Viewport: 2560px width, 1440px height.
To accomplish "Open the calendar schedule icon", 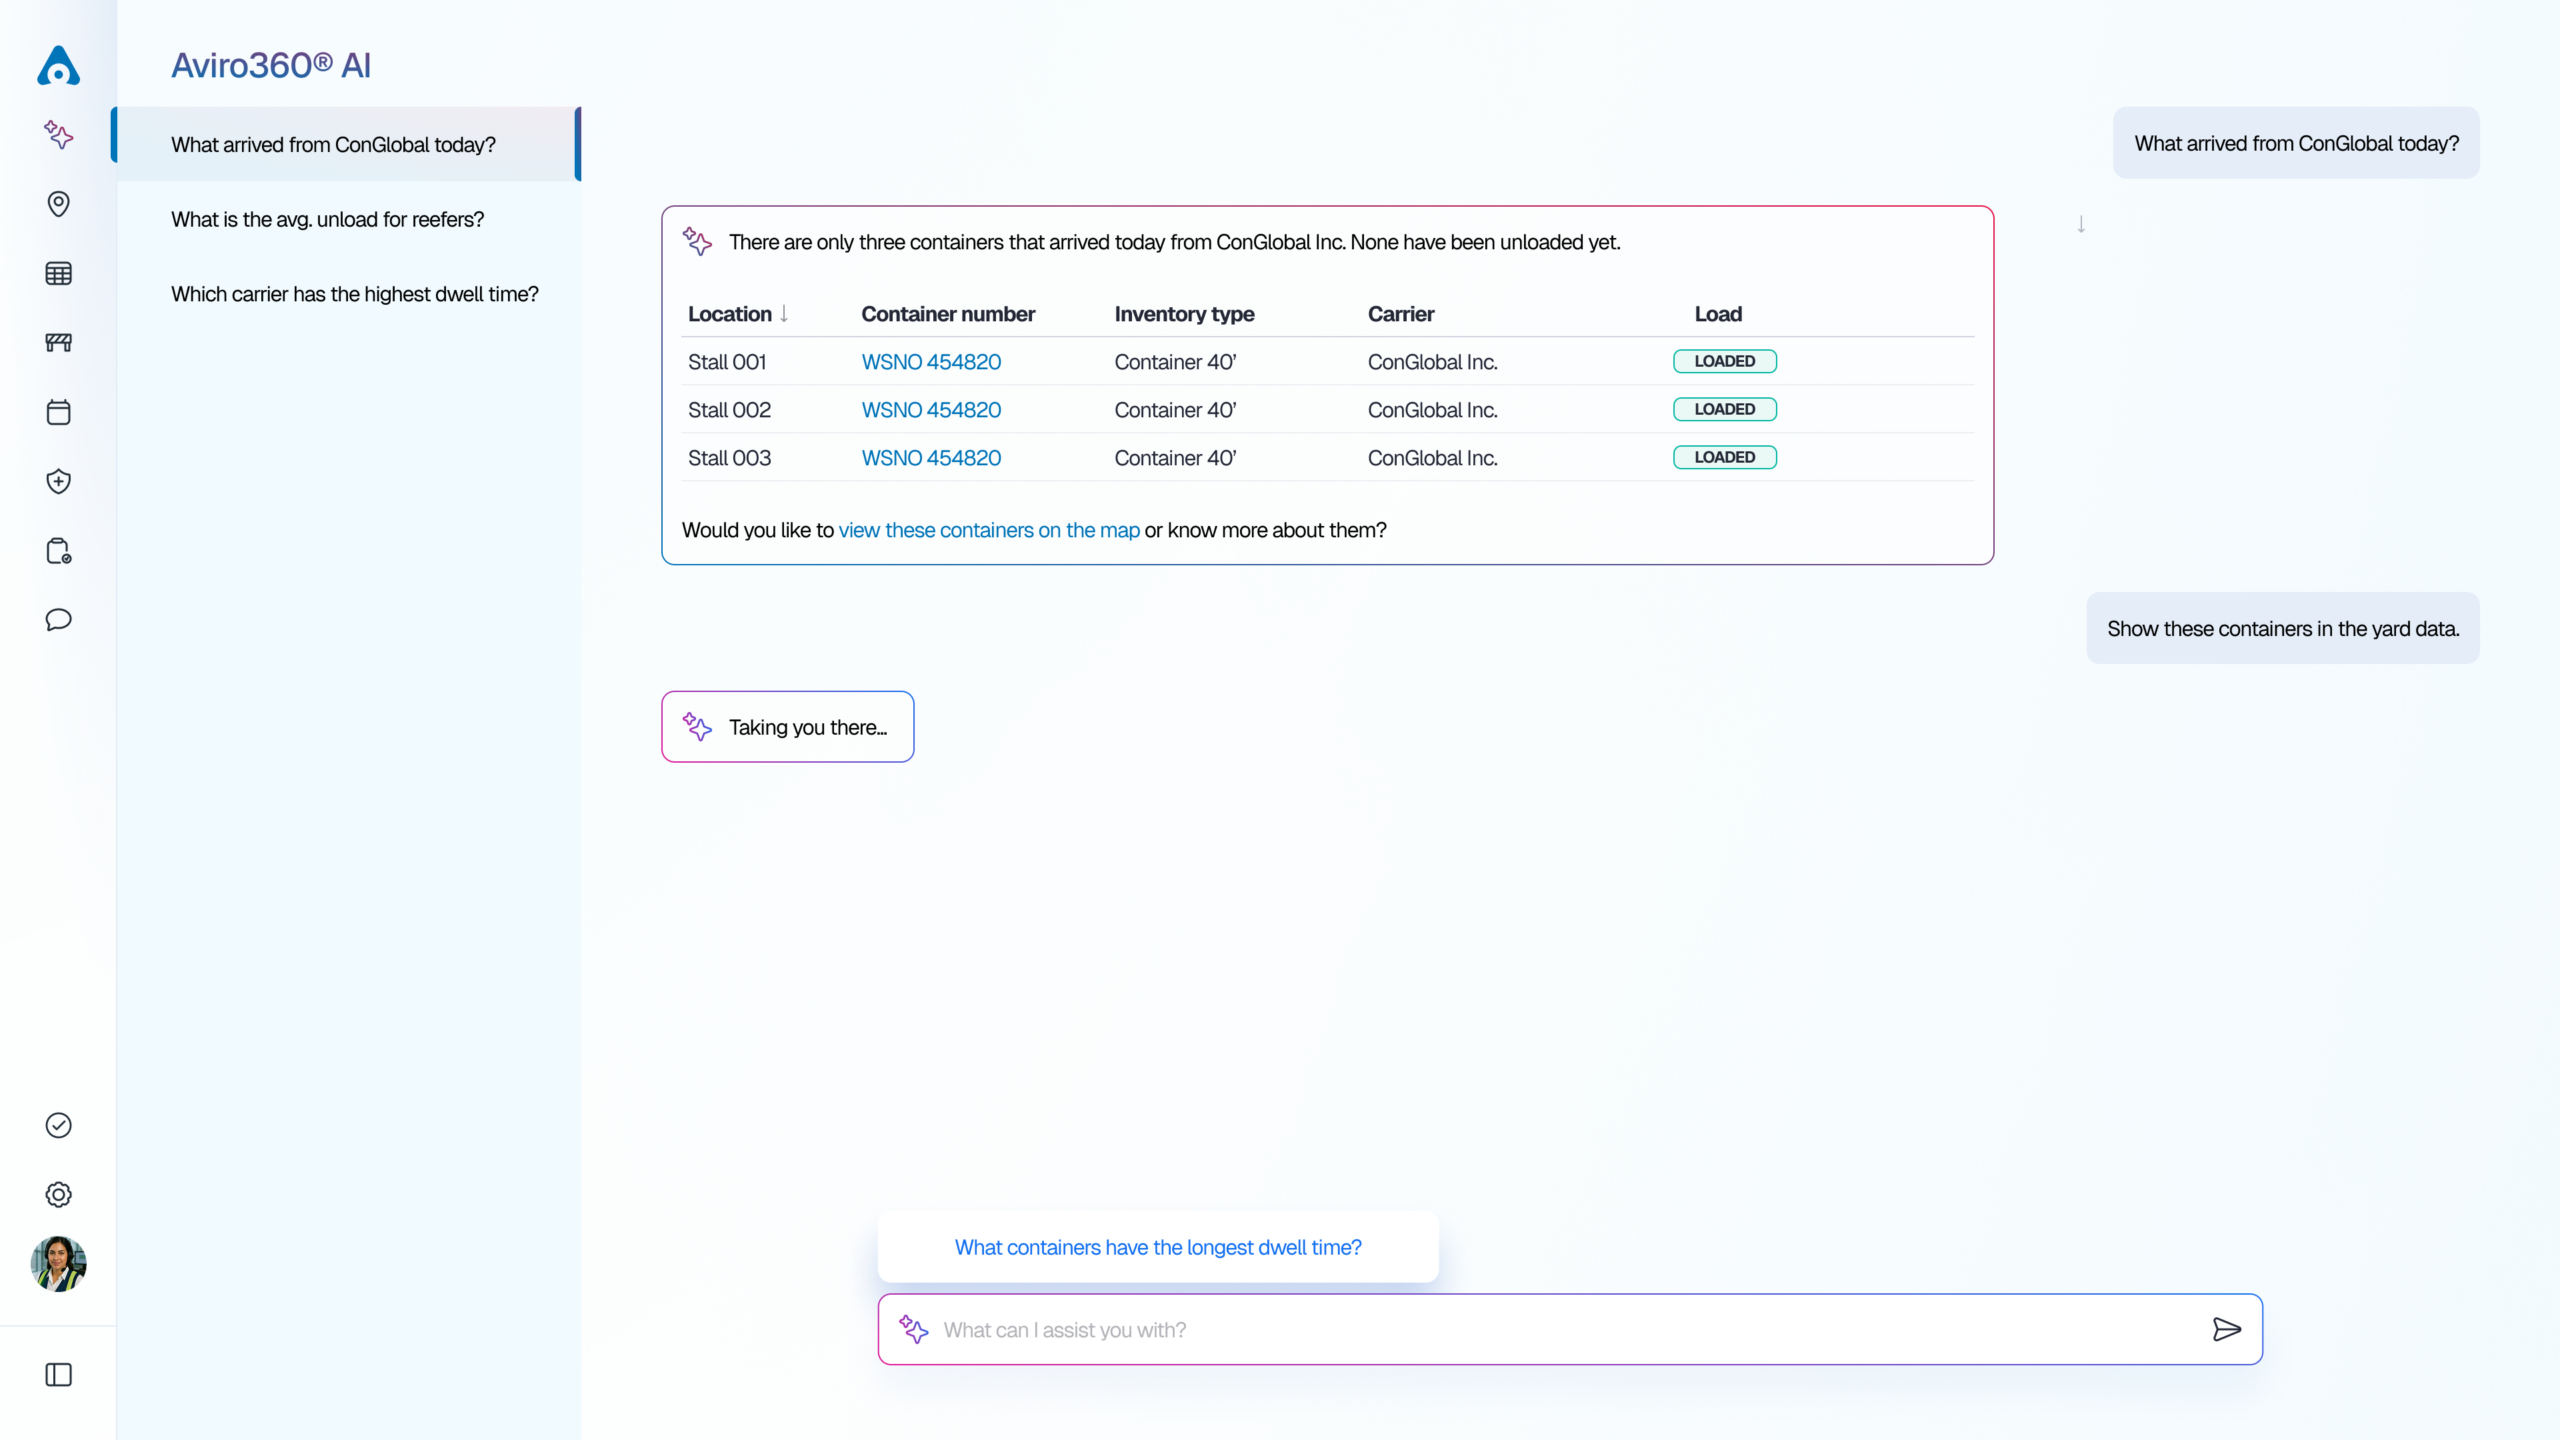I will pyautogui.click(x=58, y=412).
